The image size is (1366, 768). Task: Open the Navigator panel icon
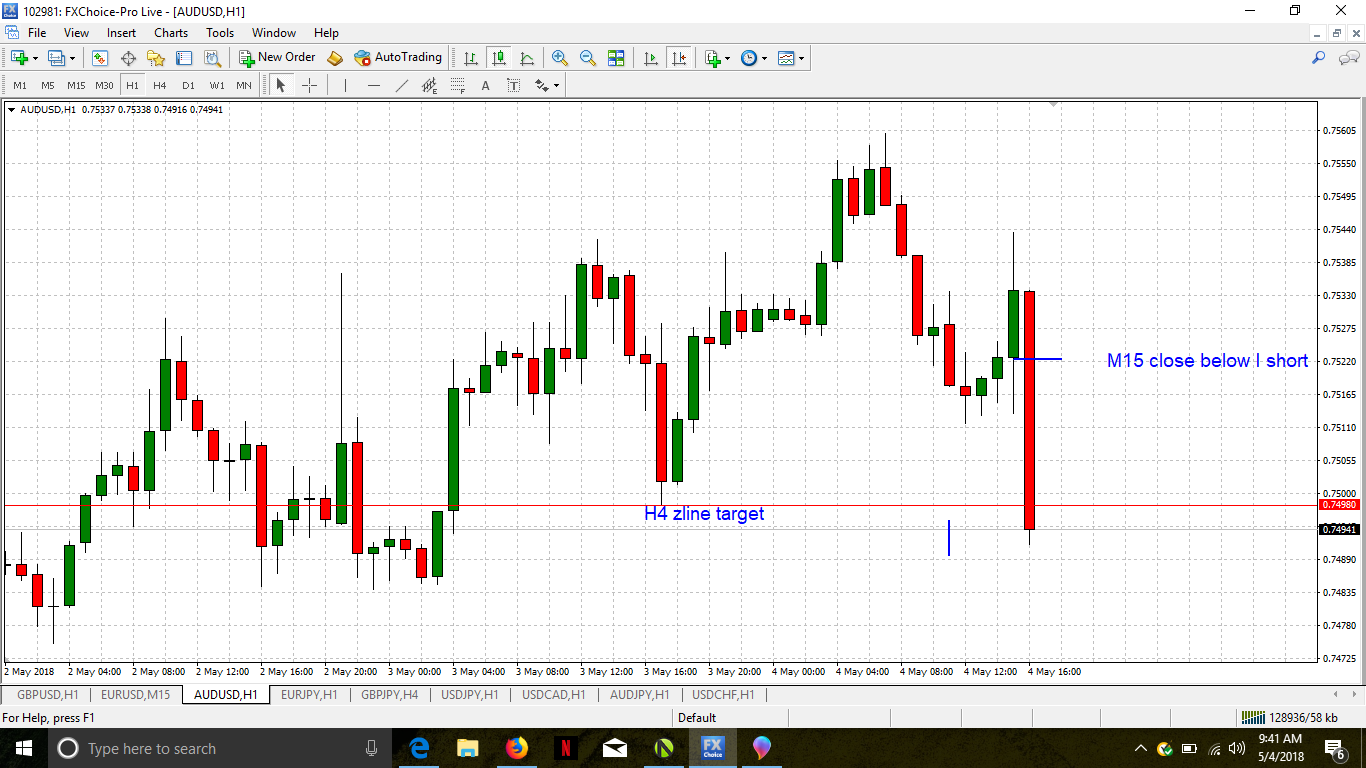click(x=156, y=58)
